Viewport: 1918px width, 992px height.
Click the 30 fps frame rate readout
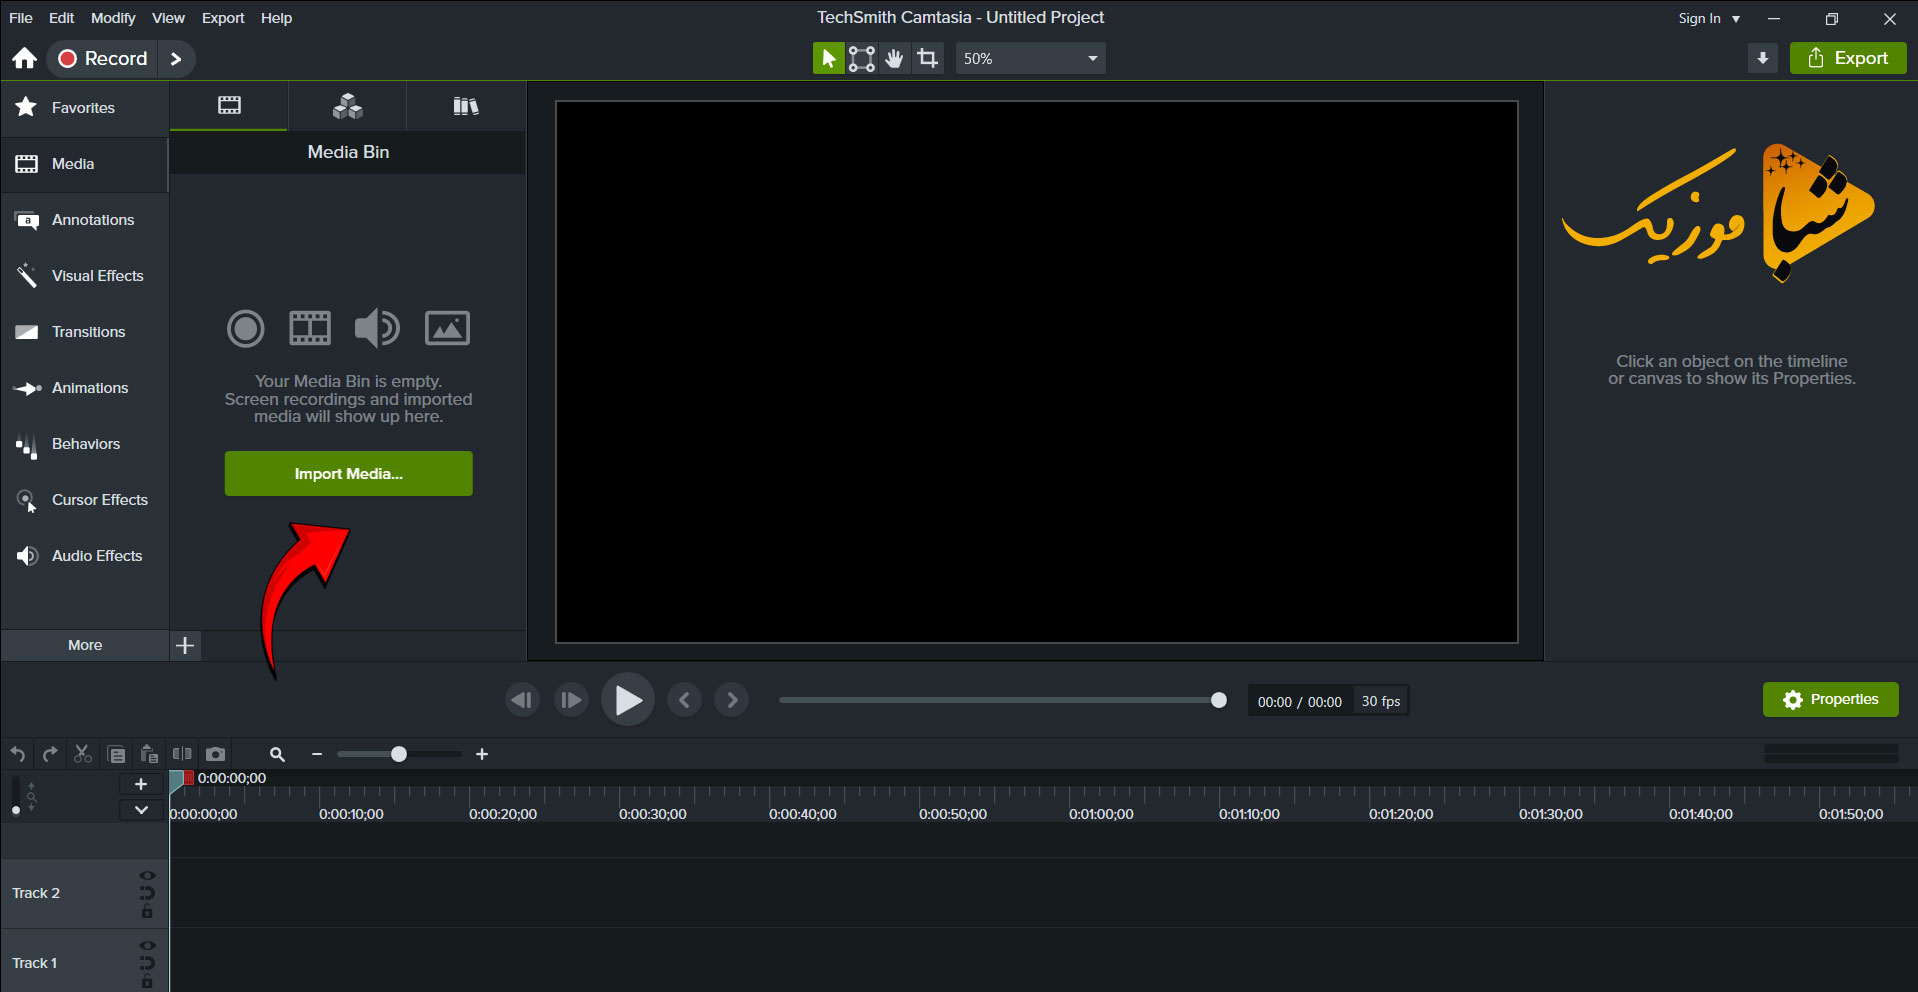pos(1381,701)
